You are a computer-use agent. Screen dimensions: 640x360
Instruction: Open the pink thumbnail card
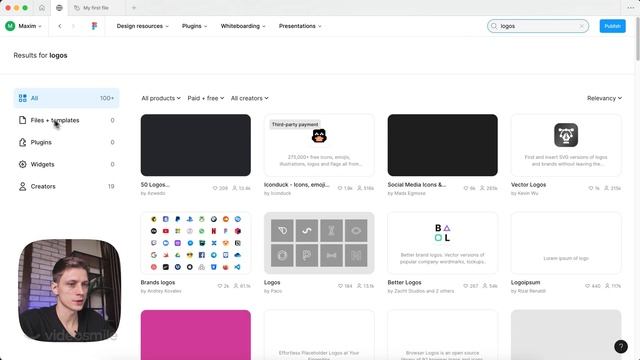click(196, 335)
